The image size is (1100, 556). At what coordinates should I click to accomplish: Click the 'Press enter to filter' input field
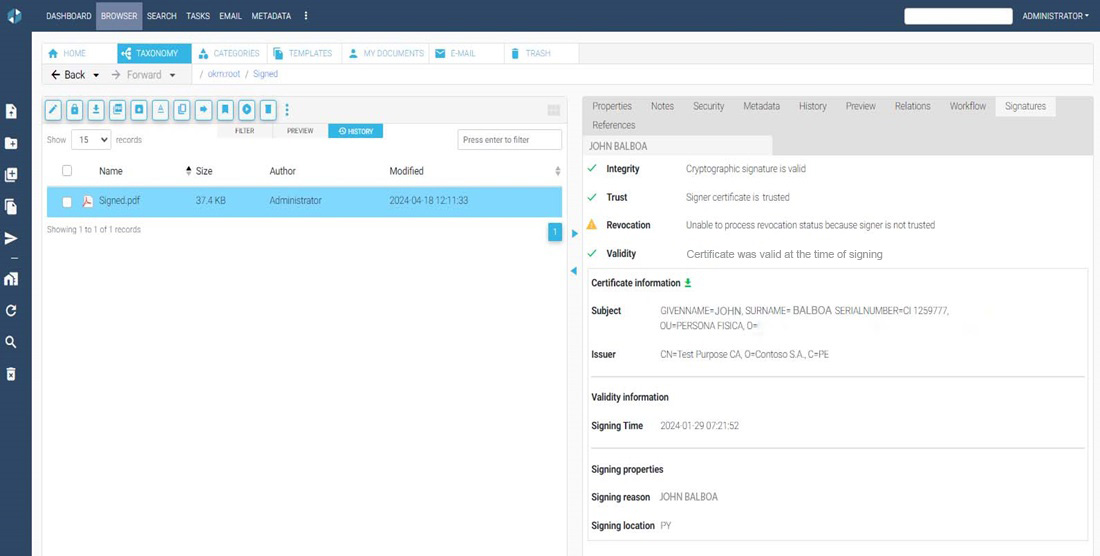click(509, 140)
